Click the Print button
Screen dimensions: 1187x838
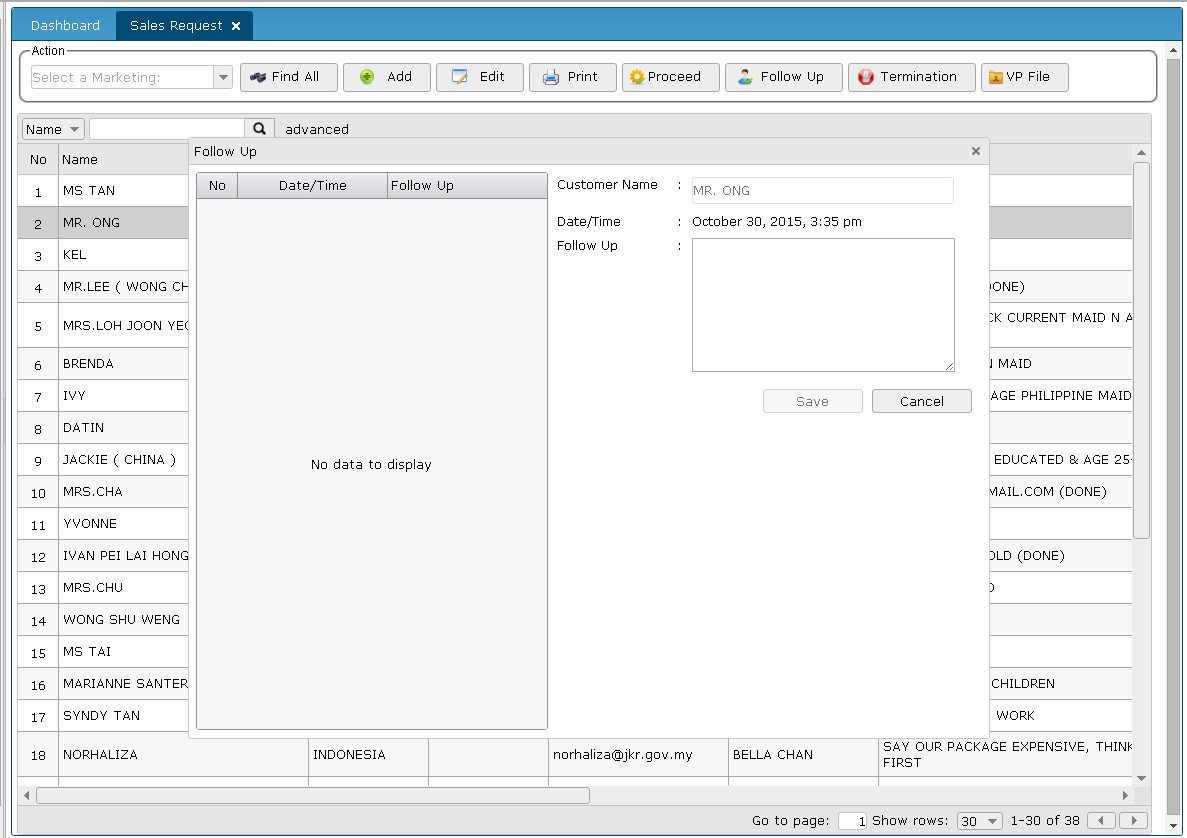[x=572, y=77]
